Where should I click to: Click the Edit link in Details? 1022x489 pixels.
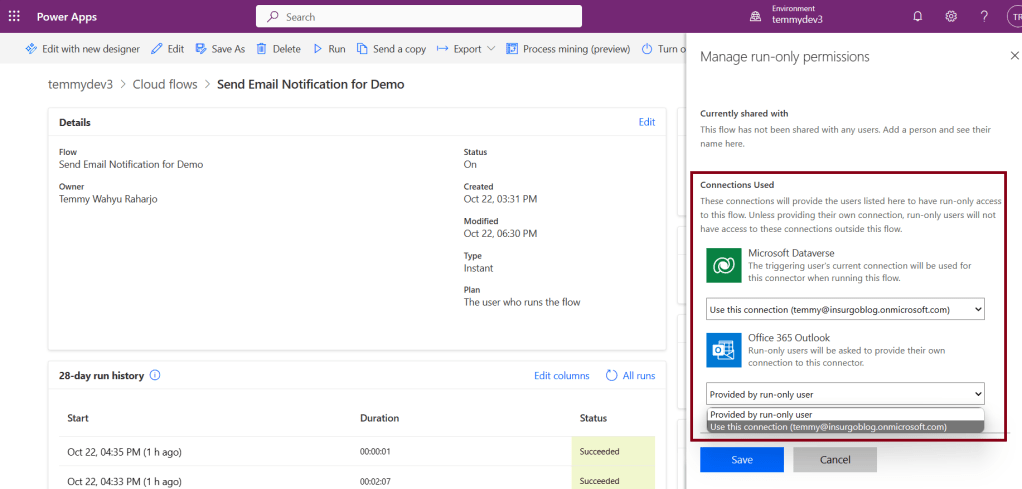click(647, 122)
